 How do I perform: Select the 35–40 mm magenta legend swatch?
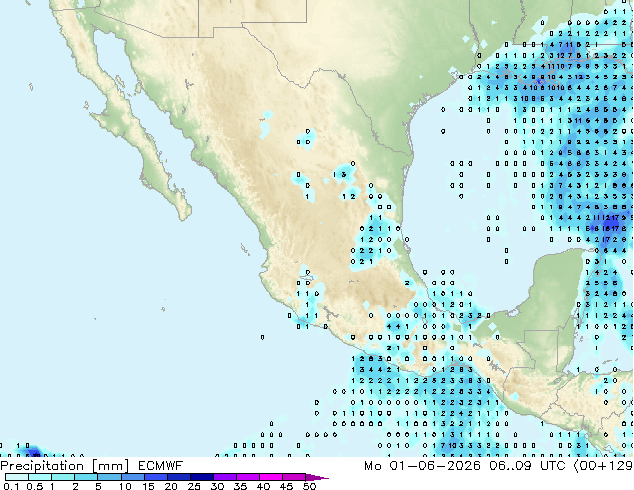248,477
